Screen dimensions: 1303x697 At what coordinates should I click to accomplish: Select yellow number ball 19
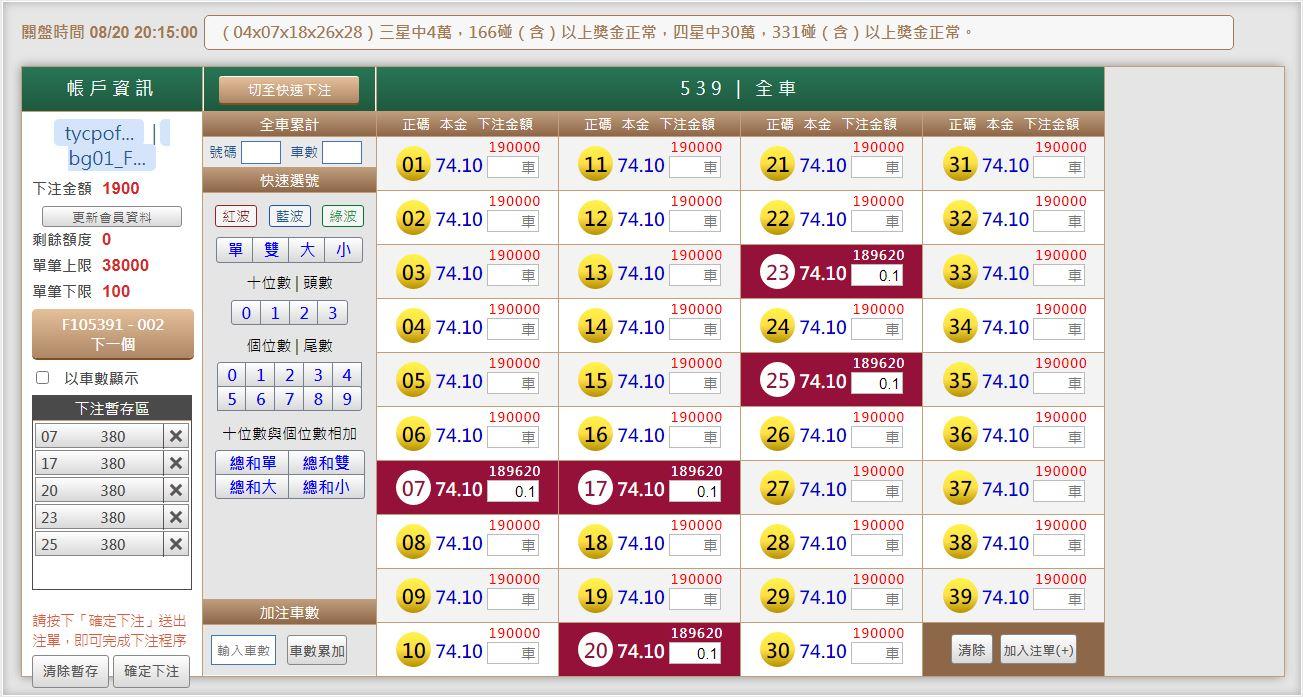point(595,597)
